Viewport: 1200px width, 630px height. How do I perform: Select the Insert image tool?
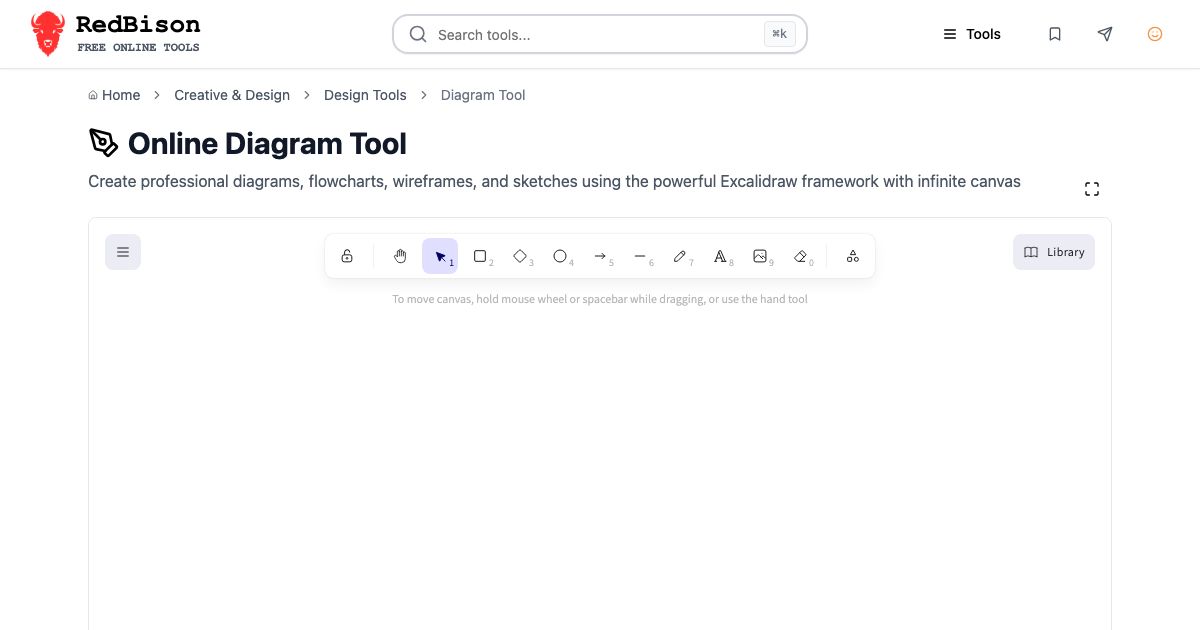point(760,256)
